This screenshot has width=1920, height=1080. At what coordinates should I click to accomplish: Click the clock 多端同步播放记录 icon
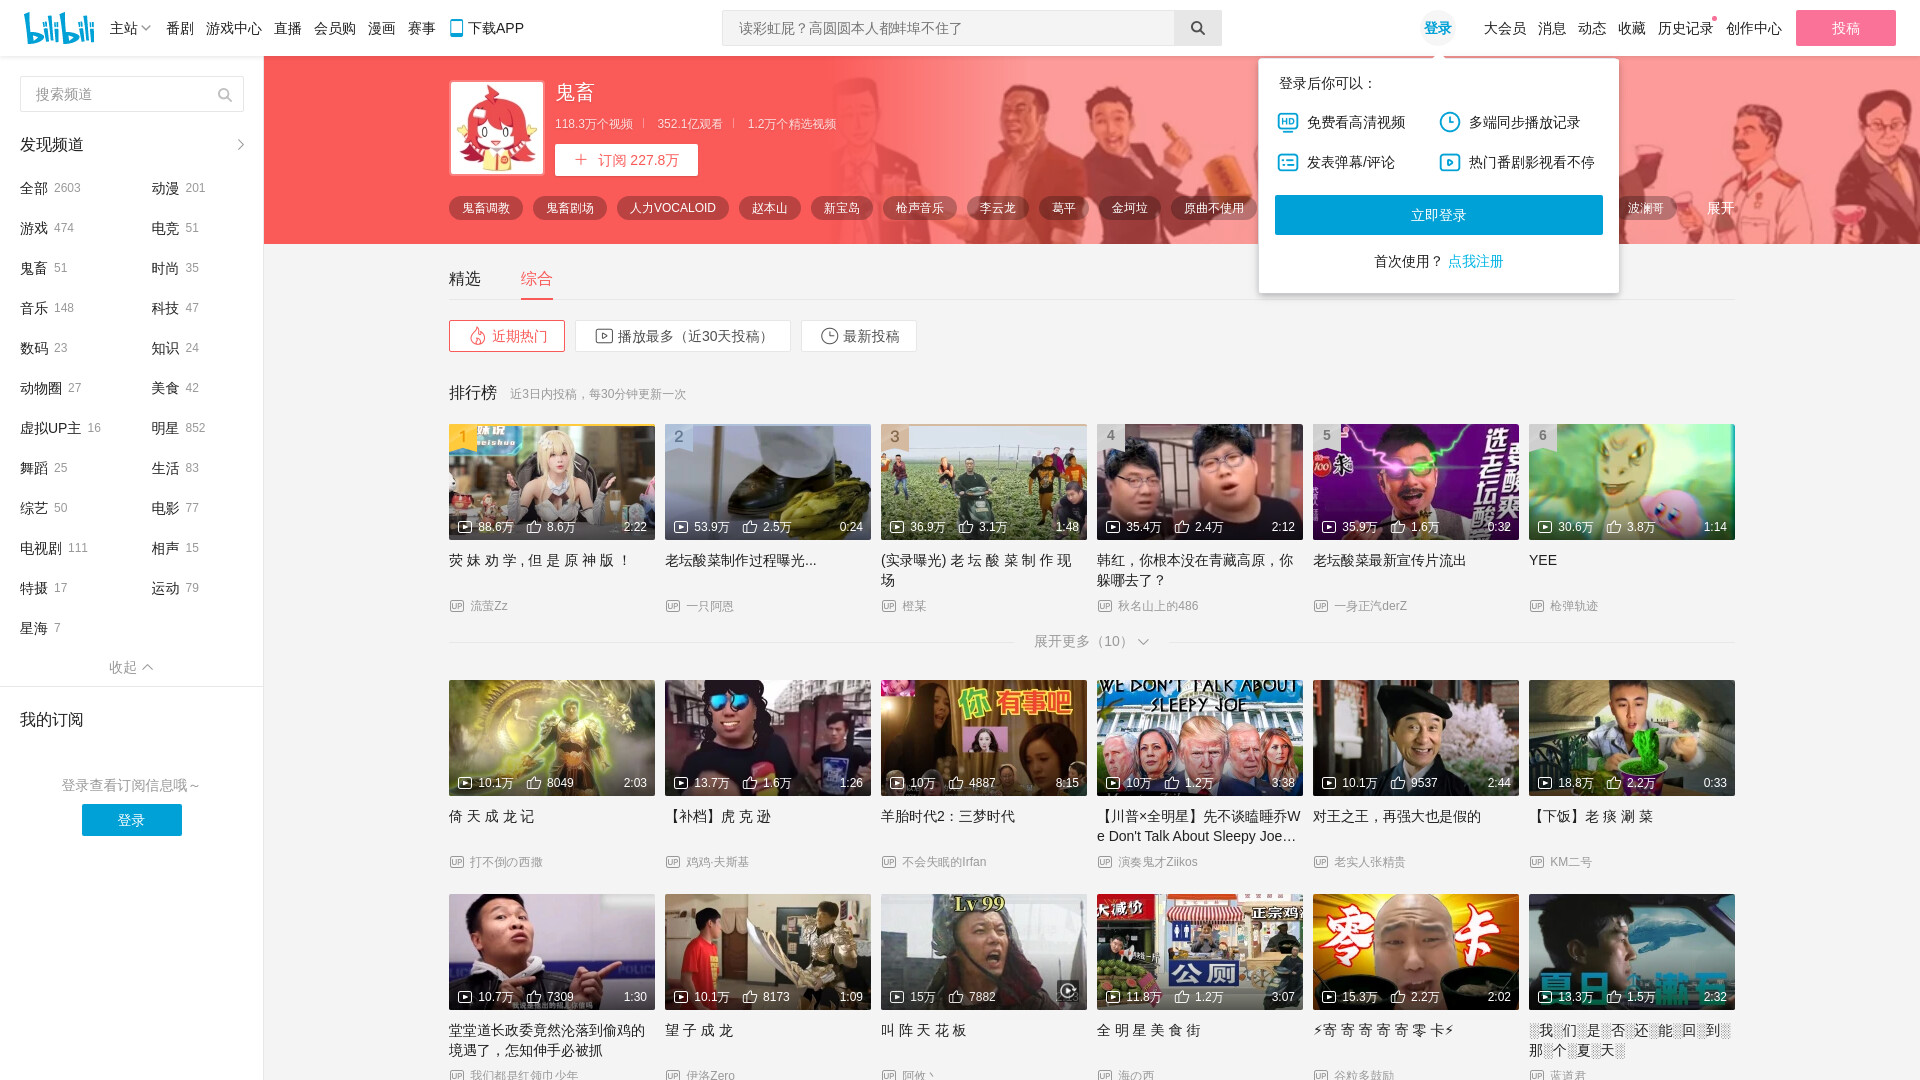coord(1450,122)
